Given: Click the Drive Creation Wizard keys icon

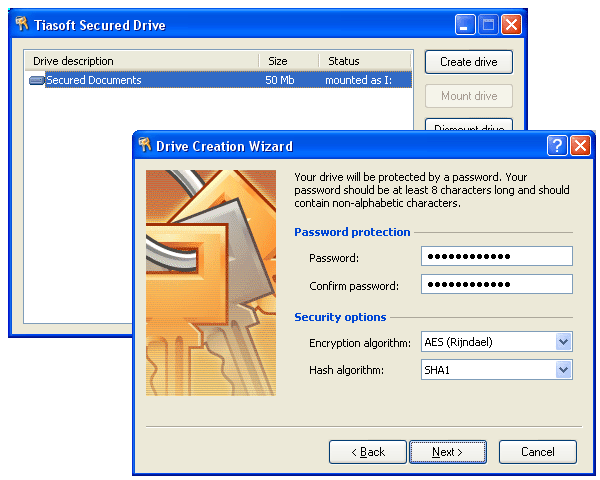Looking at the screenshot, I should pyautogui.click(x=145, y=145).
